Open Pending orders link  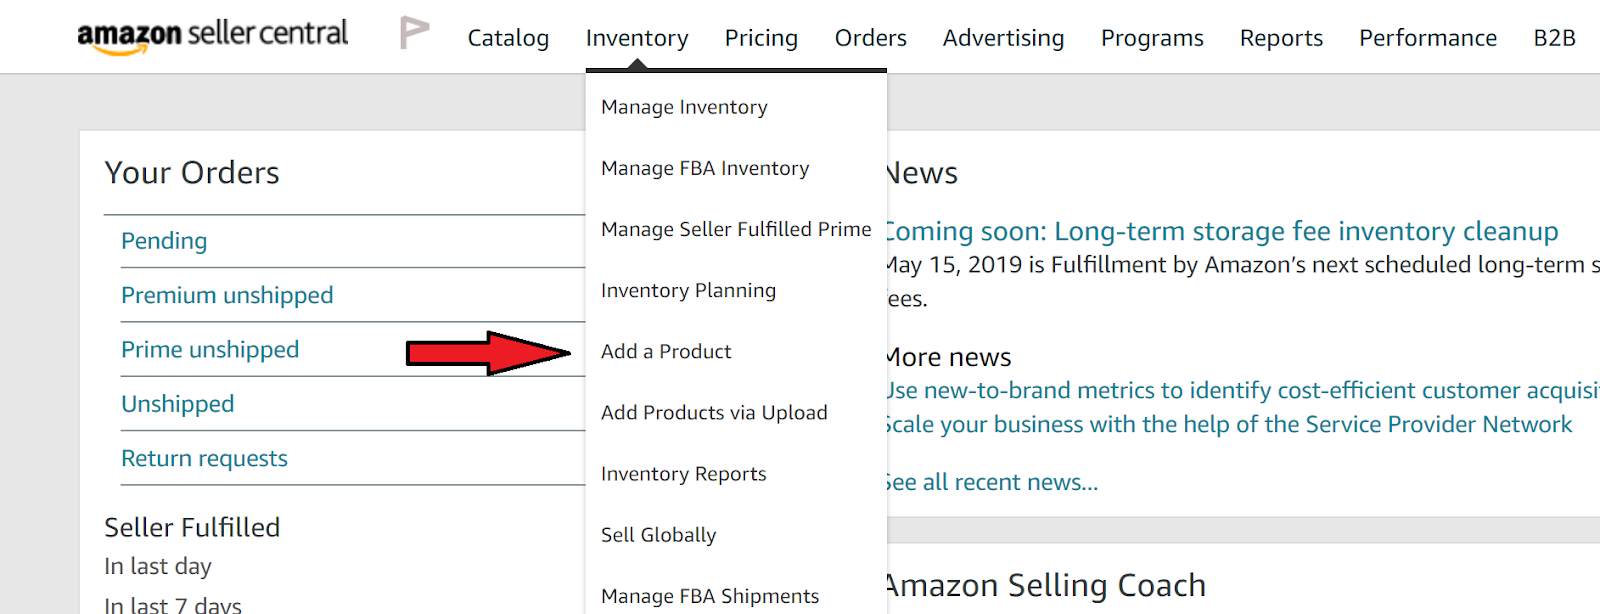pos(164,241)
